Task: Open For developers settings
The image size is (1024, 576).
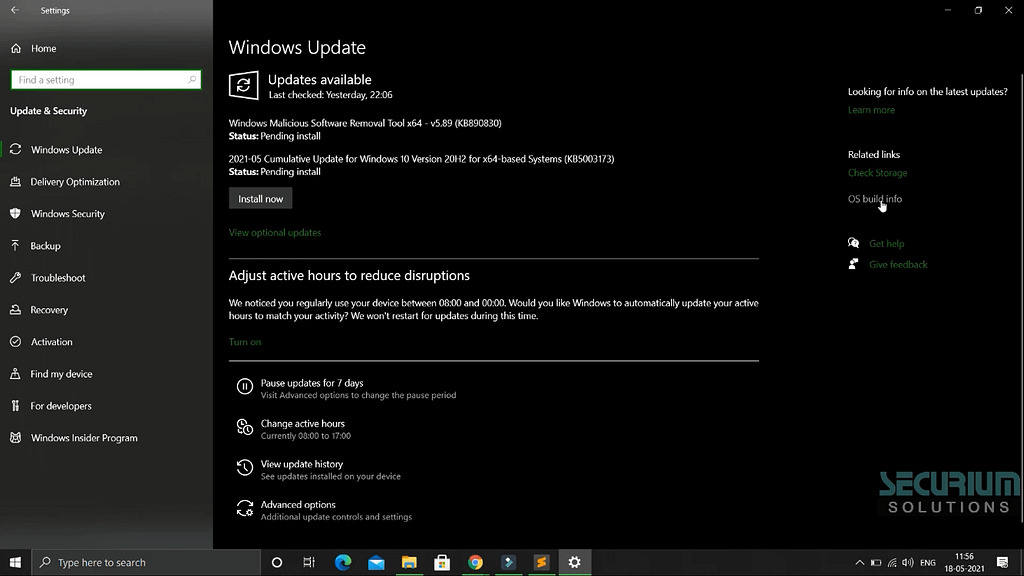Action: (x=61, y=406)
